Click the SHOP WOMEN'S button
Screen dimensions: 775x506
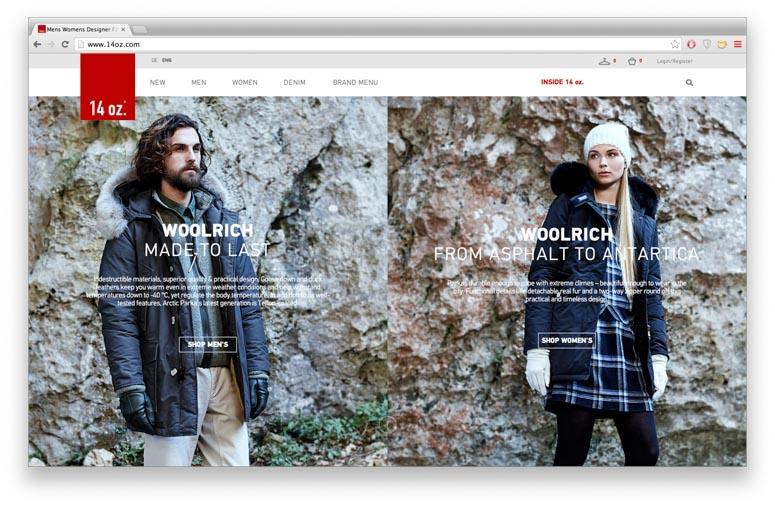tap(566, 340)
